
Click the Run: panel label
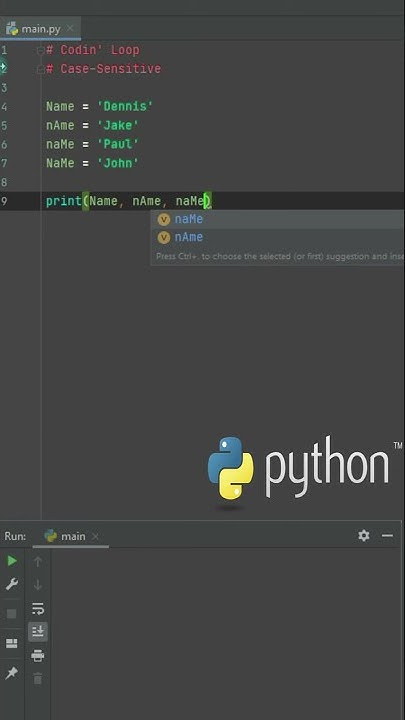pyautogui.click(x=15, y=536)
